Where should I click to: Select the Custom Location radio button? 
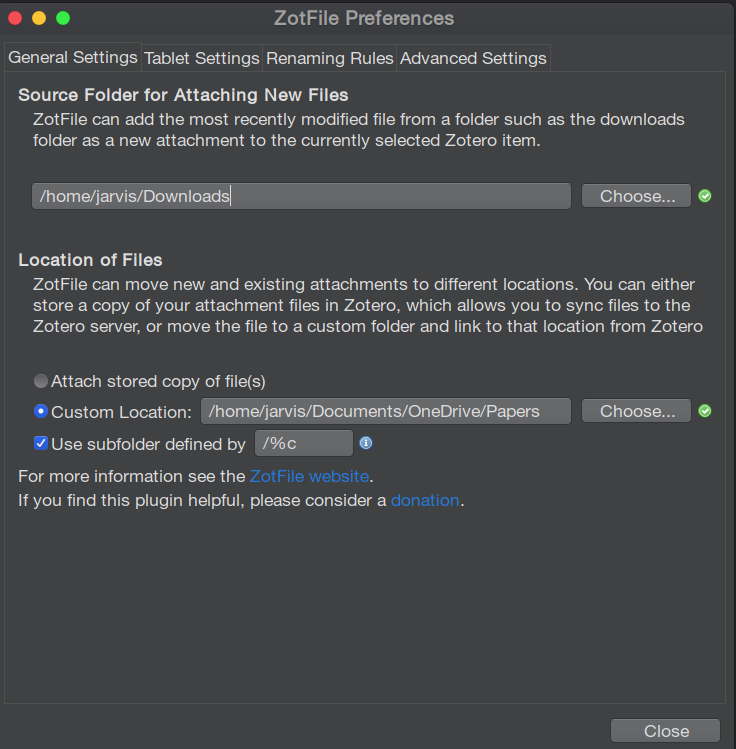pos(41,411)
